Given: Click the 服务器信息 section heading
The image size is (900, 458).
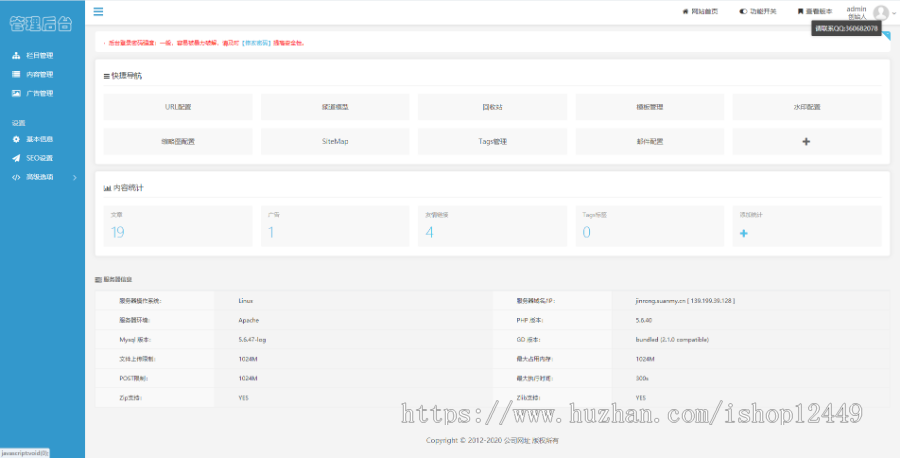Looking at the screenshot, I should tap(114, 280).
